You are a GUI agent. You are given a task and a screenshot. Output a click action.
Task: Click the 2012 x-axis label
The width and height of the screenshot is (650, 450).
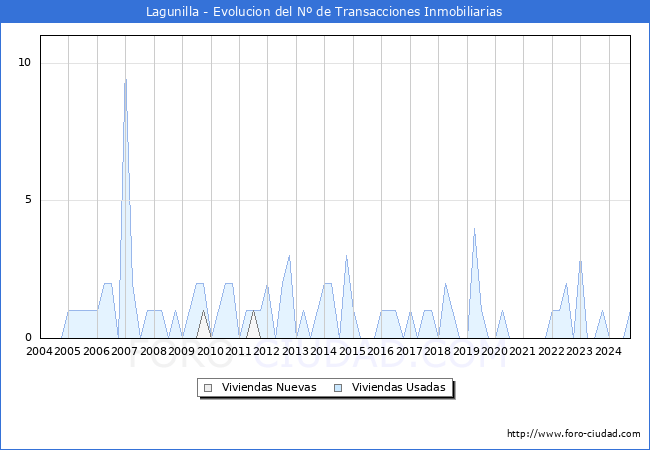point(267,351)
